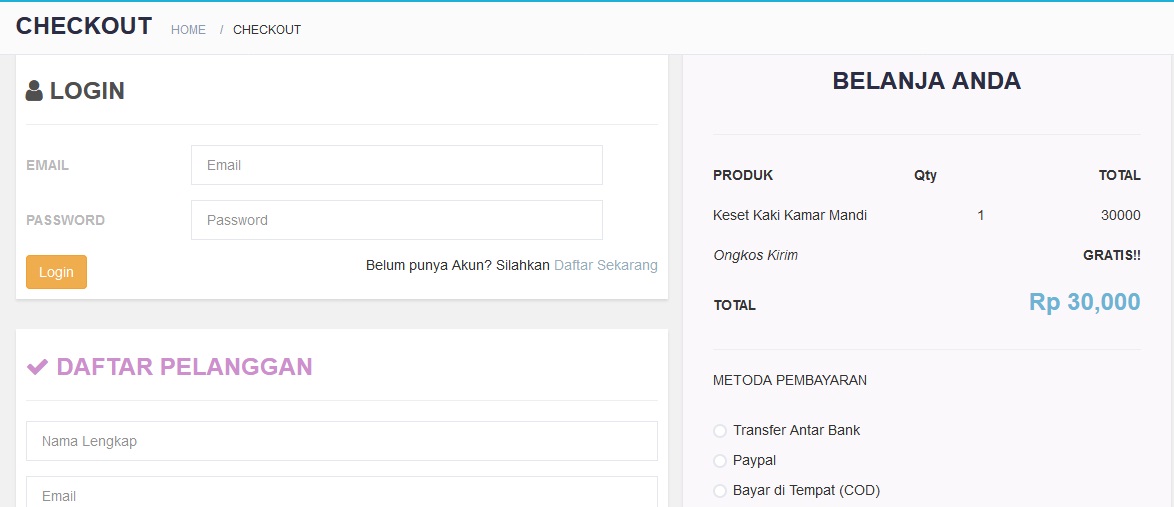Go to HOME via the breadcrumb
This screenshot has height=507, width=1174.
188,30
